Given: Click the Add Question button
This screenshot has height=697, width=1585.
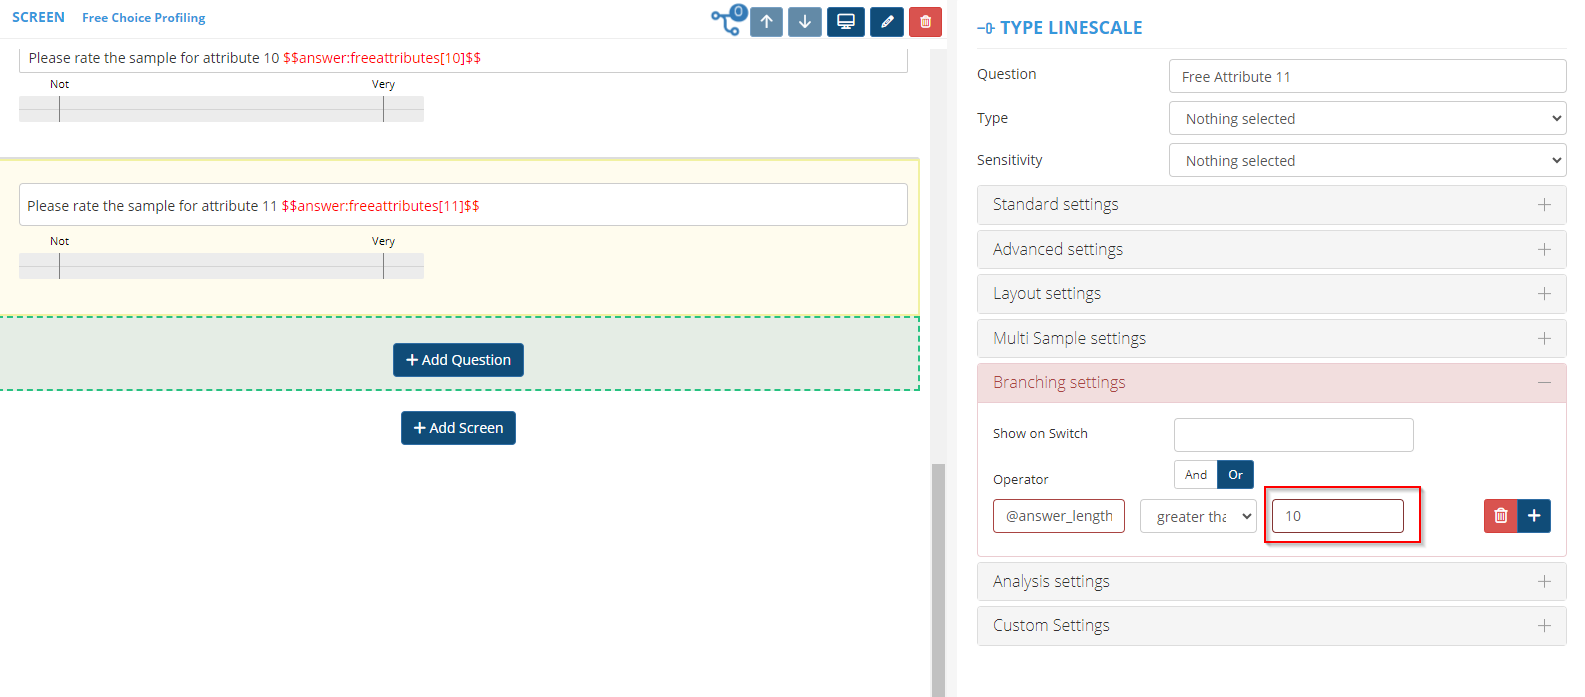Looking at the screenshot, I should click(458, 360).
